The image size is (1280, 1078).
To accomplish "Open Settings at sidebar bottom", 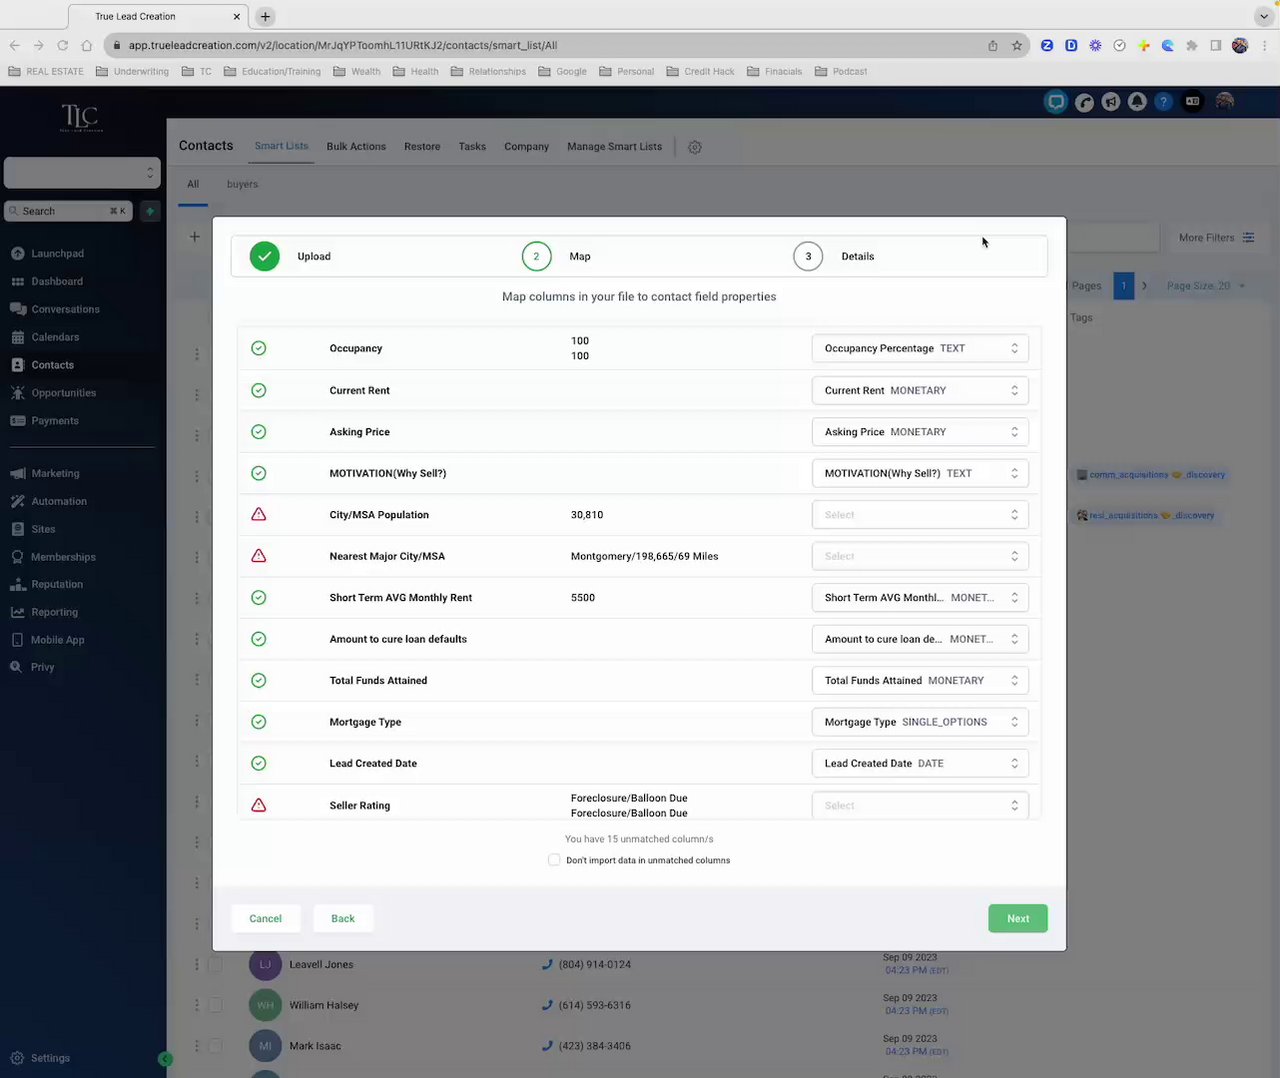I will (40, 1058).
